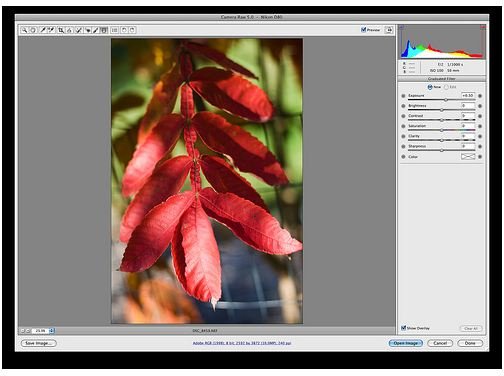Image resolution: width=504 pixels, height=376 pixels.
Task: Click the Contrast value field
Action: pos(468,116)
